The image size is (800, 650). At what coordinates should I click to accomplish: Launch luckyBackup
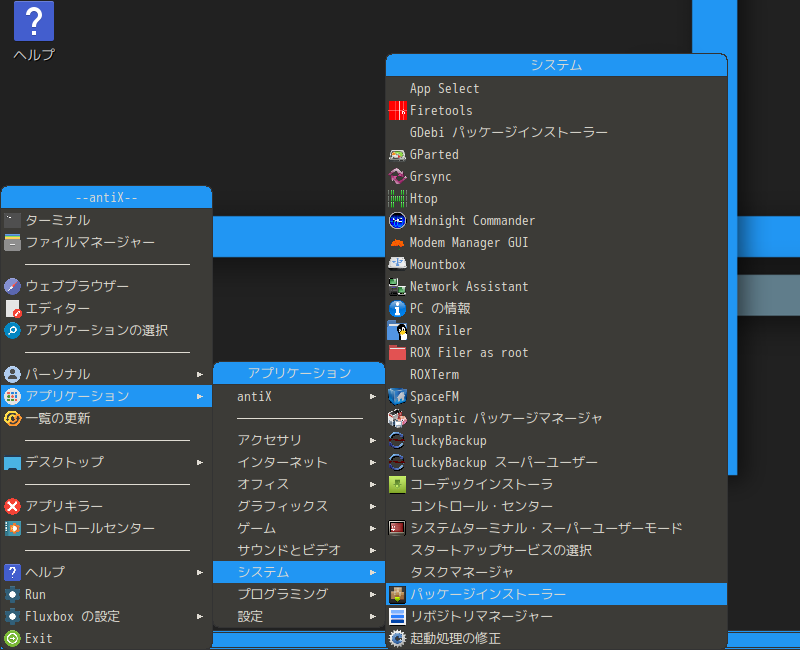coord(557,440)
